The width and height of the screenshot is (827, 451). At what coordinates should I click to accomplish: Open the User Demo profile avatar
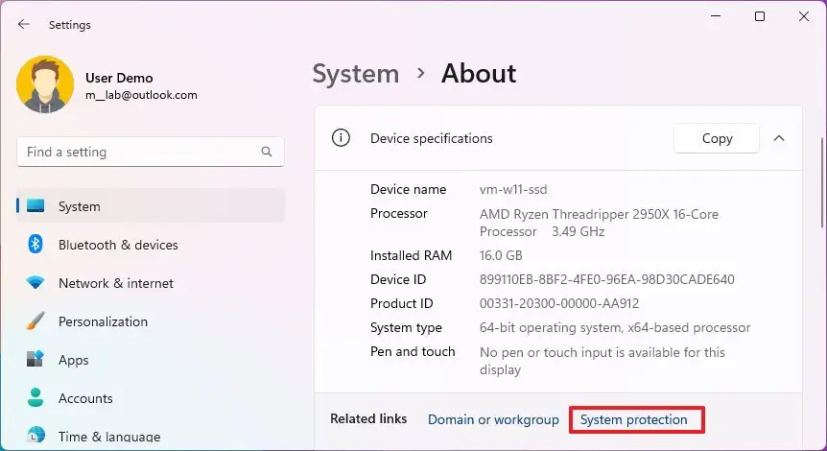[x=45, y=84]
